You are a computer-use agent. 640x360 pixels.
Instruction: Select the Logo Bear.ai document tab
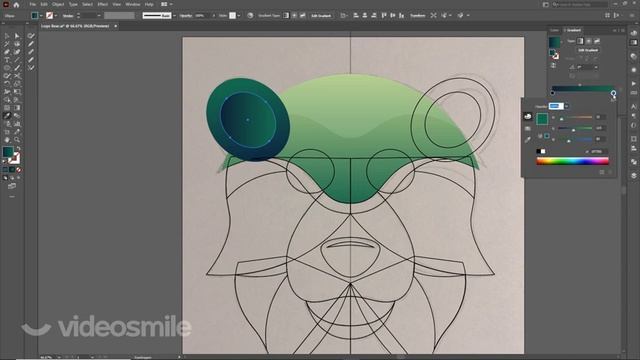pyautogui.click(x=76, y=26)
